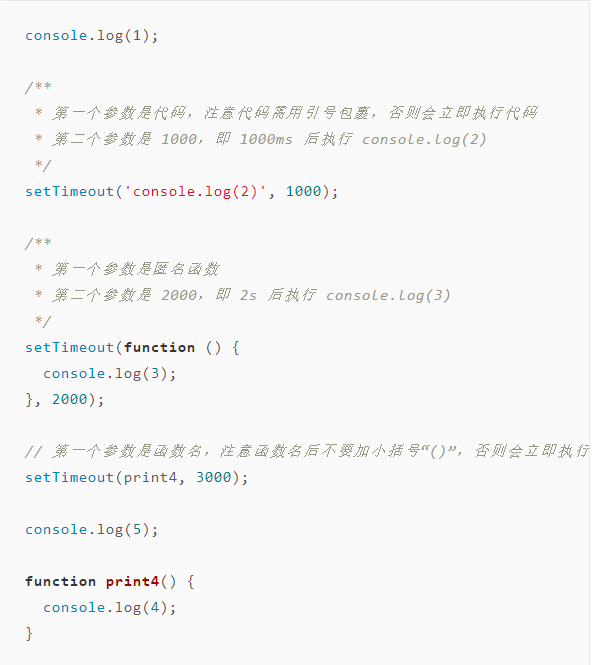
Task: Click the console.log(5) statement
Action: (92, 530)
